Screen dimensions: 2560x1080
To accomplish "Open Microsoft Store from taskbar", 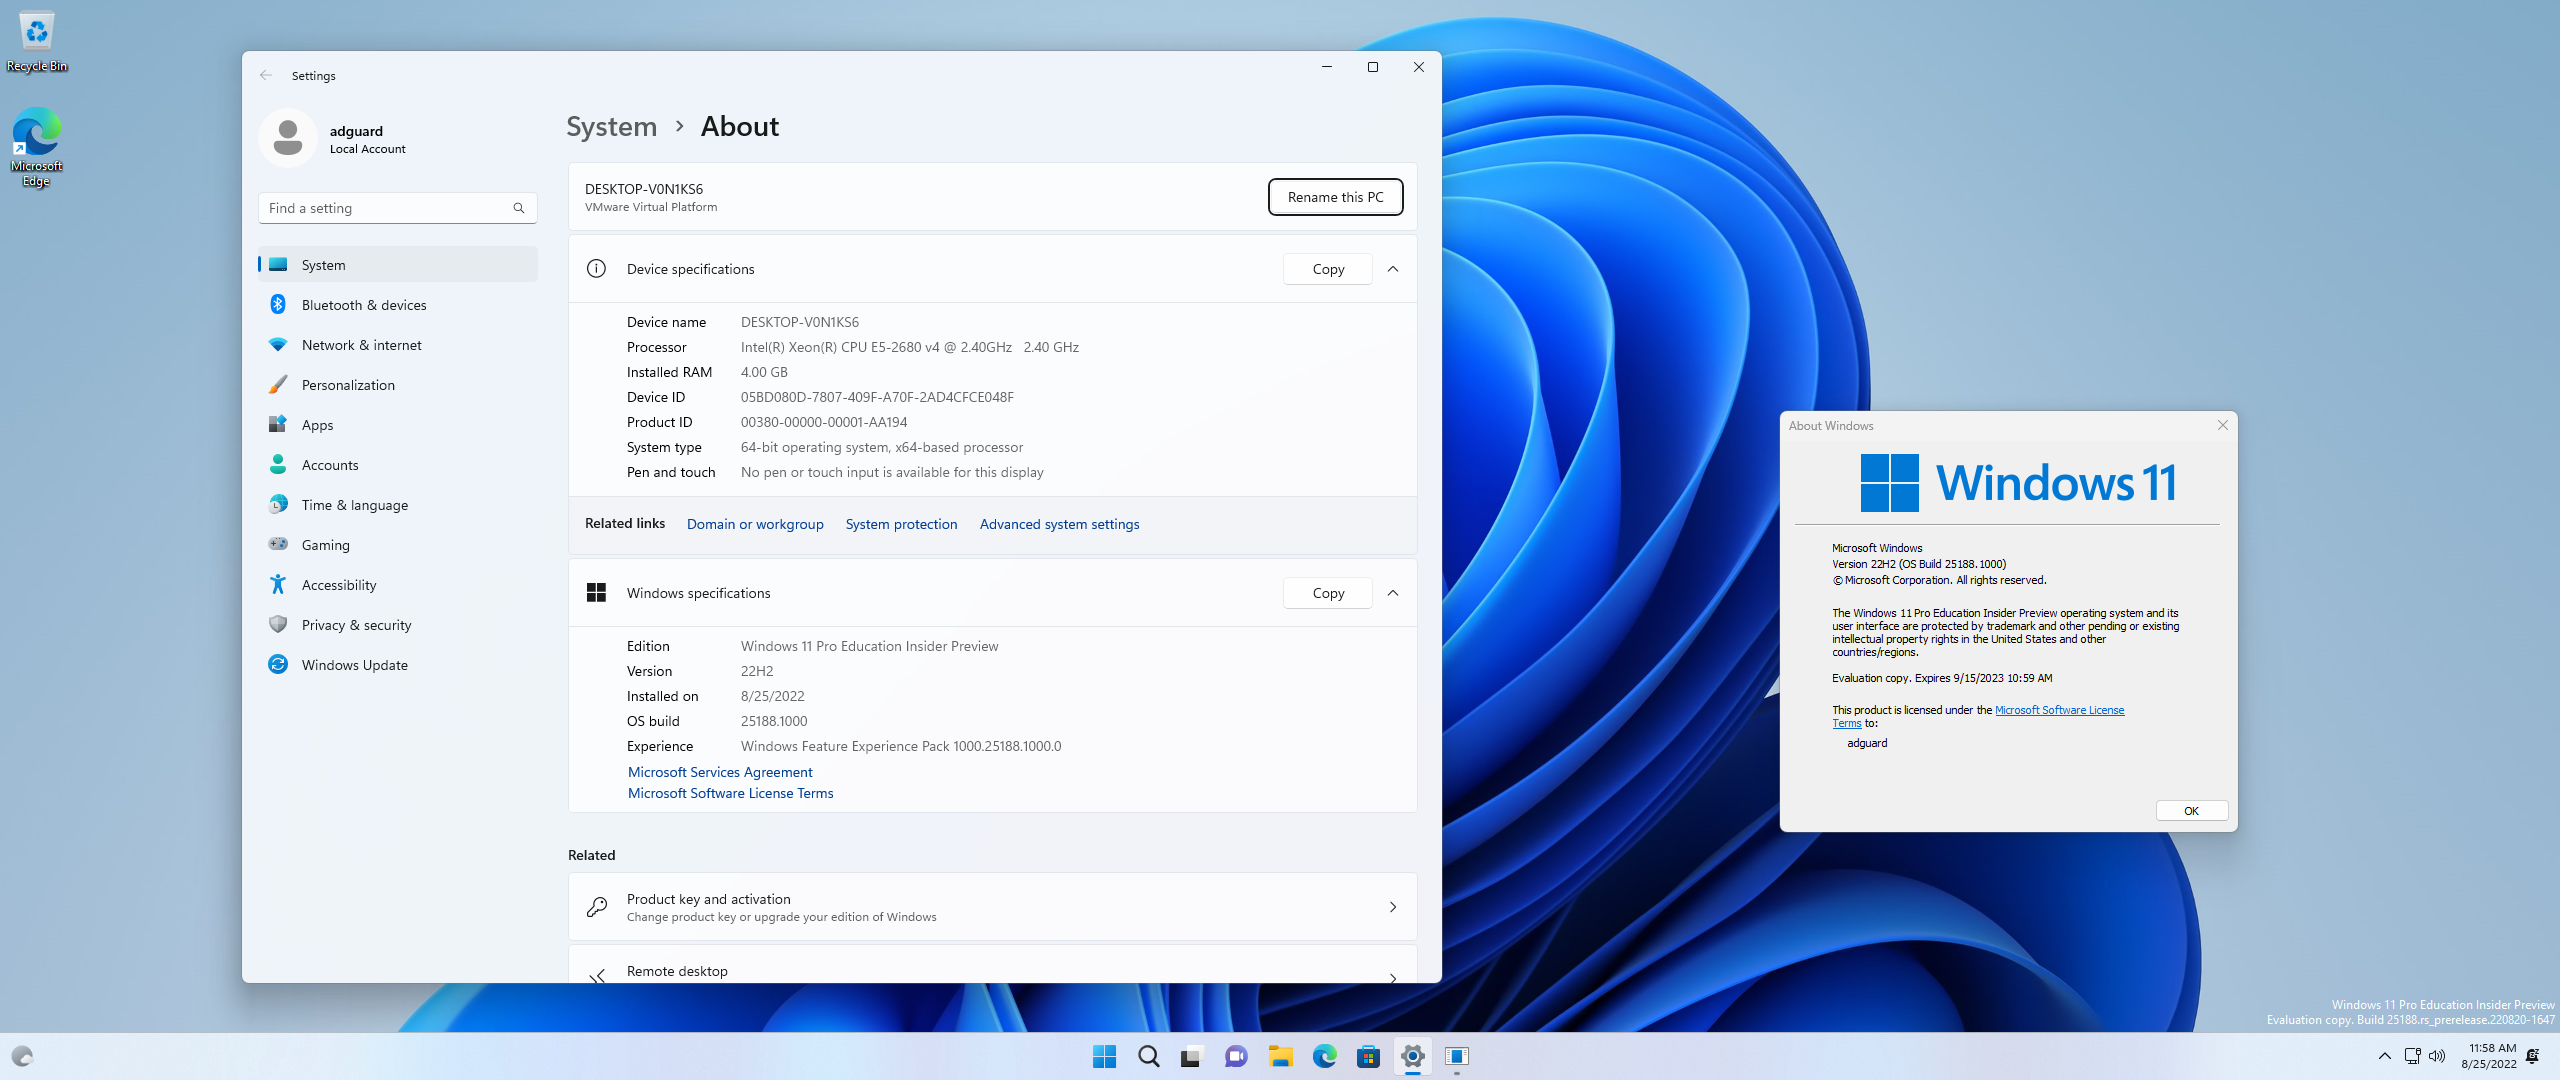I will [1368, 1056].
